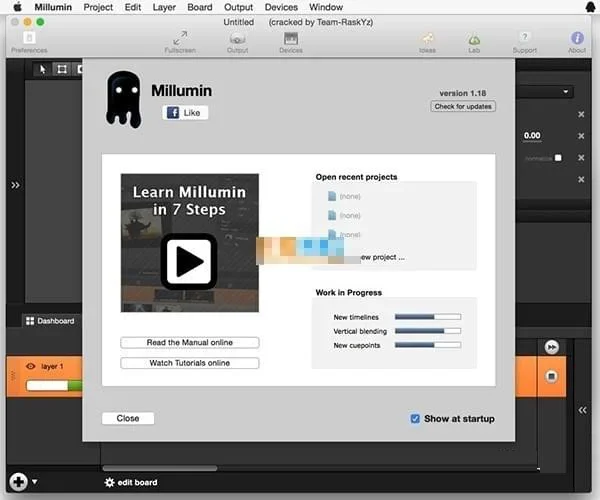The width and height of the screenshot is (600, 500).
Task: Open the dropdown arrow beside plus button
Action: click(x=35, y=482)
